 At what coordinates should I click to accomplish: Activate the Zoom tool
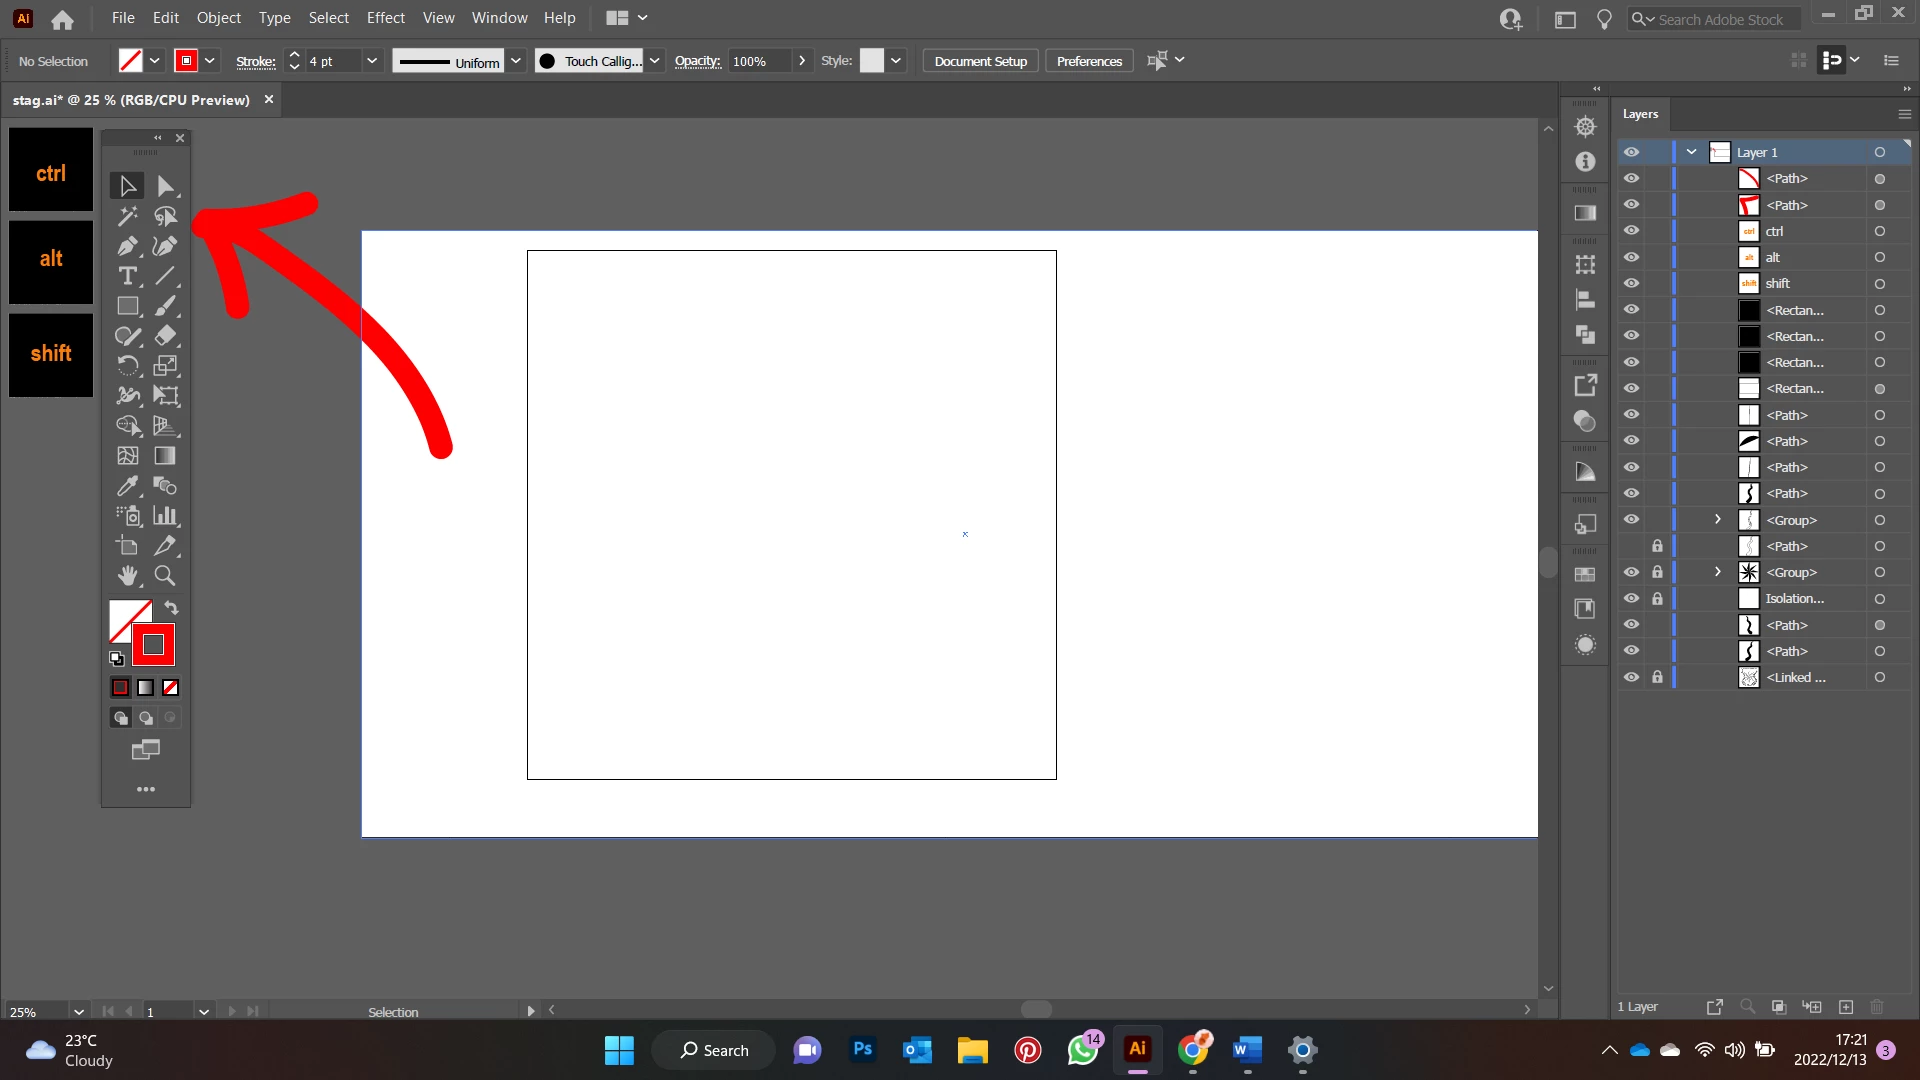tap(165, 576)
